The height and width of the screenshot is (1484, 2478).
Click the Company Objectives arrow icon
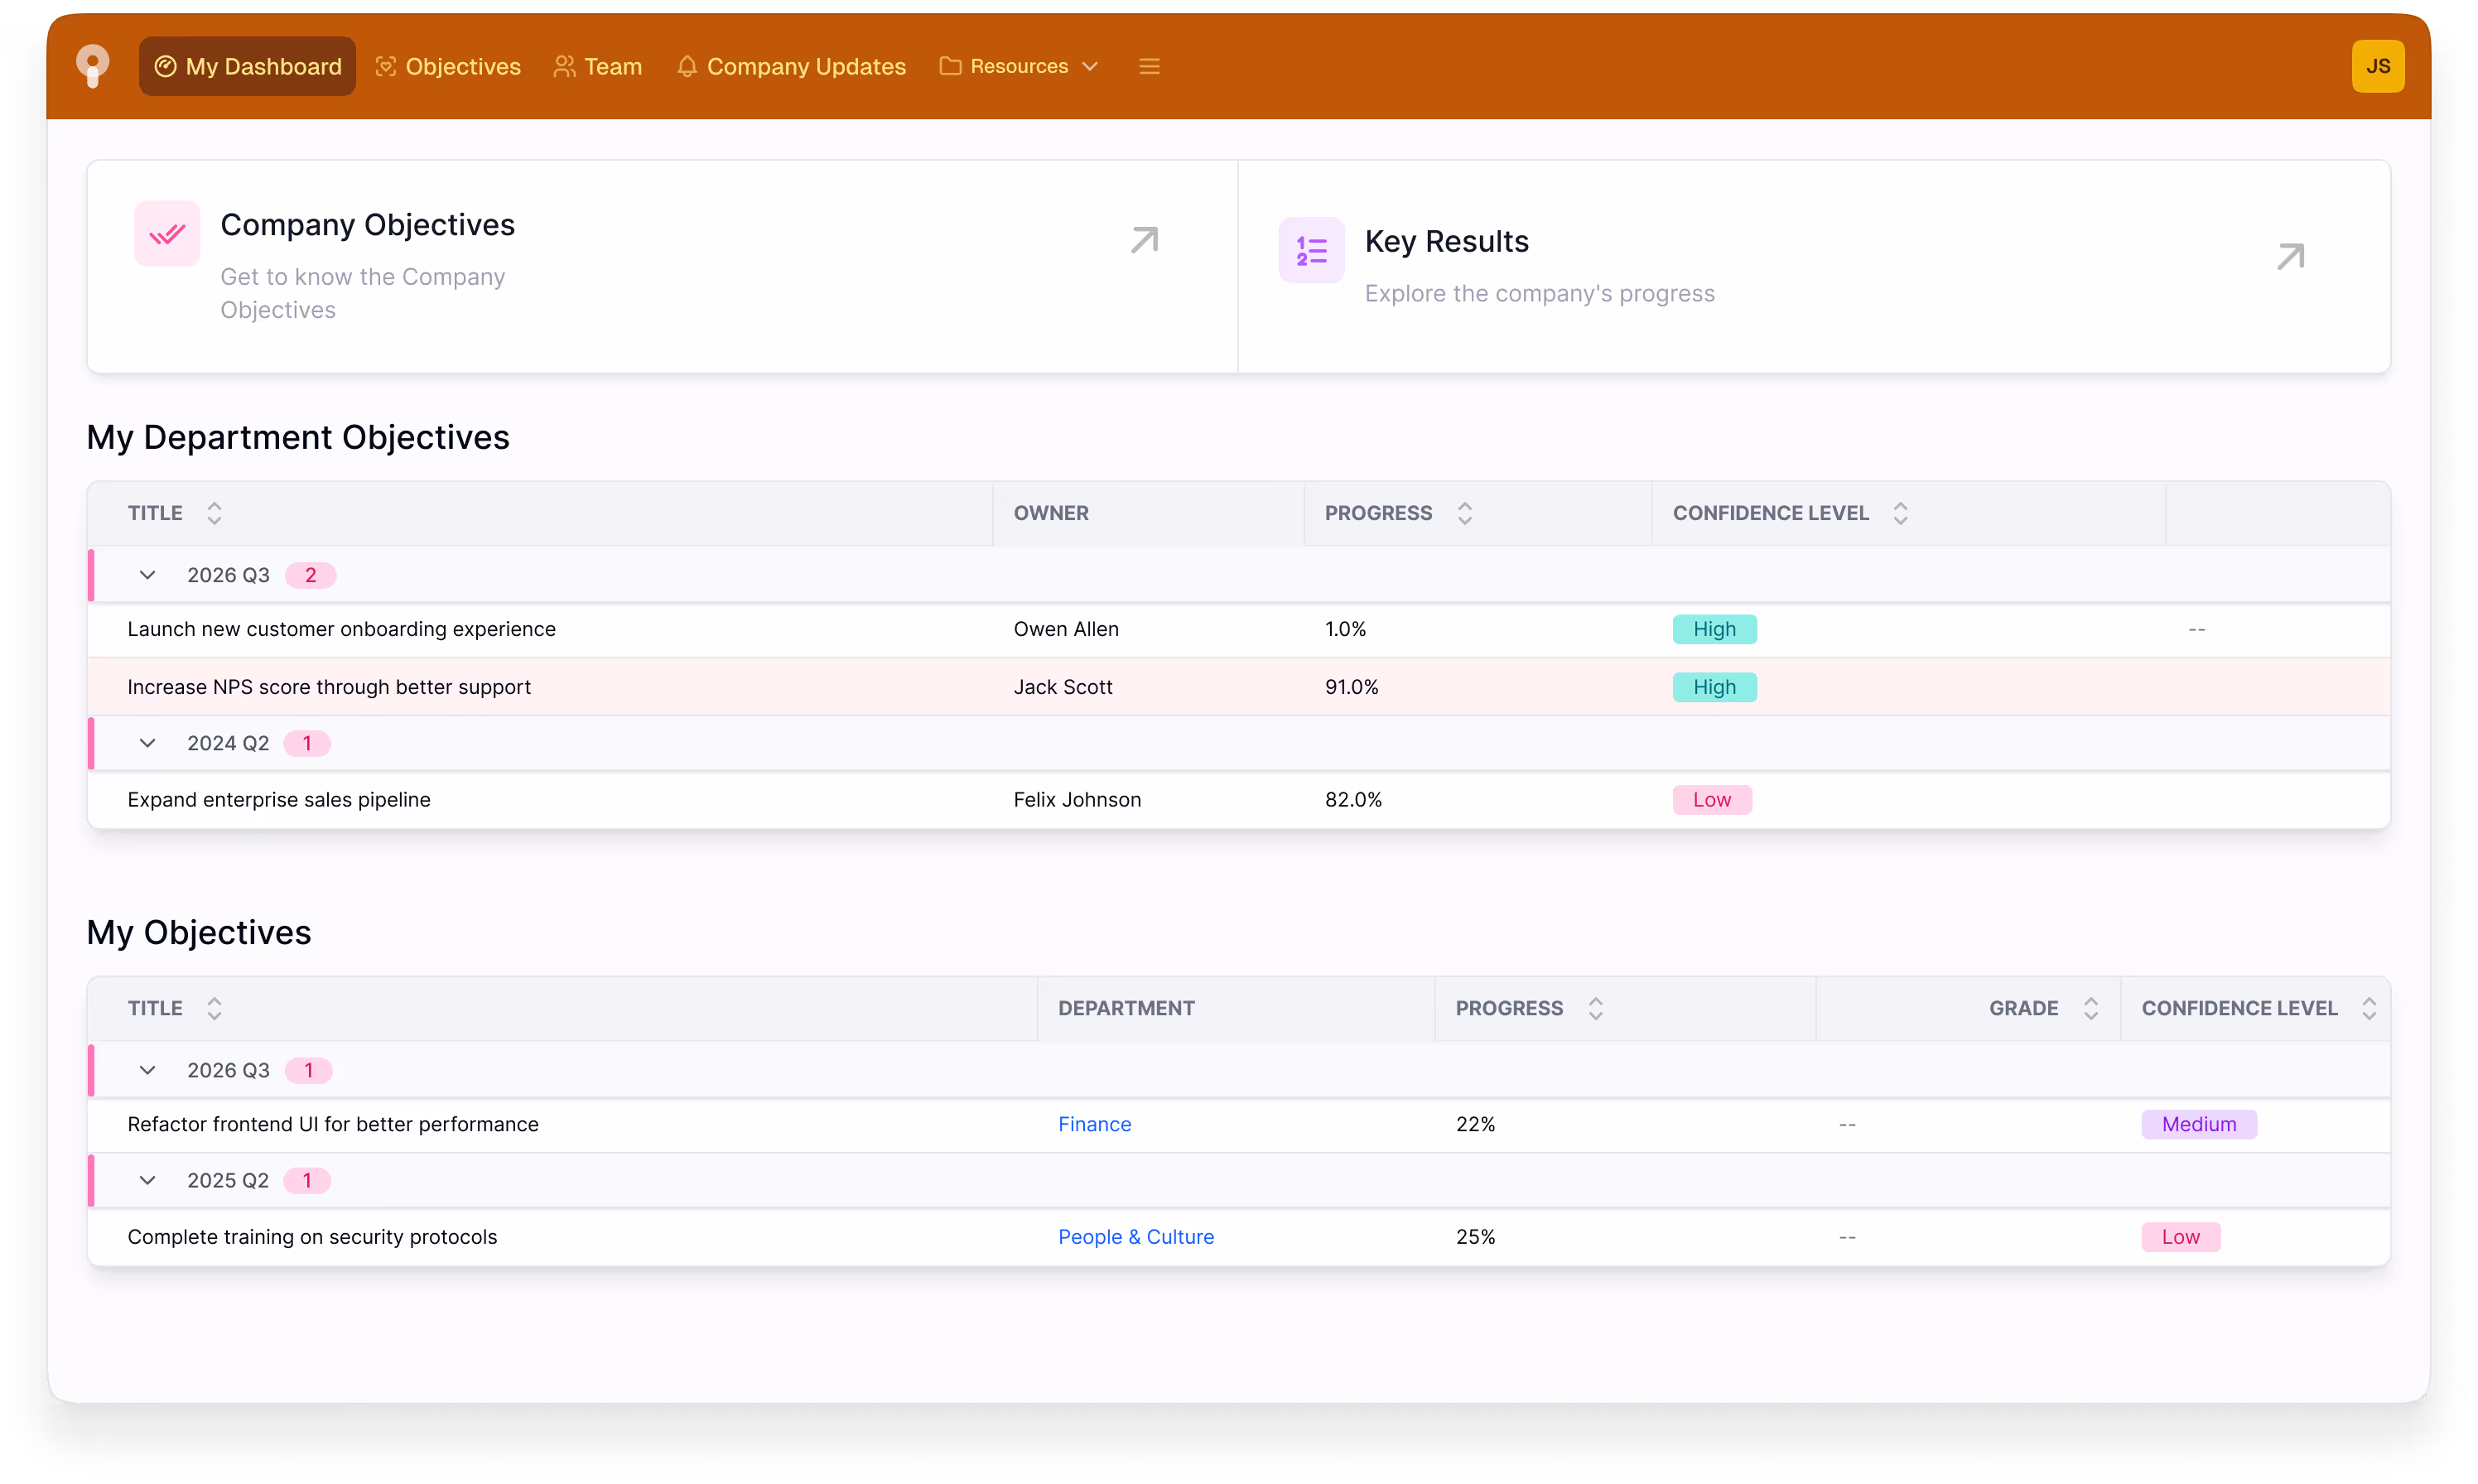(x=1144, y=240)
